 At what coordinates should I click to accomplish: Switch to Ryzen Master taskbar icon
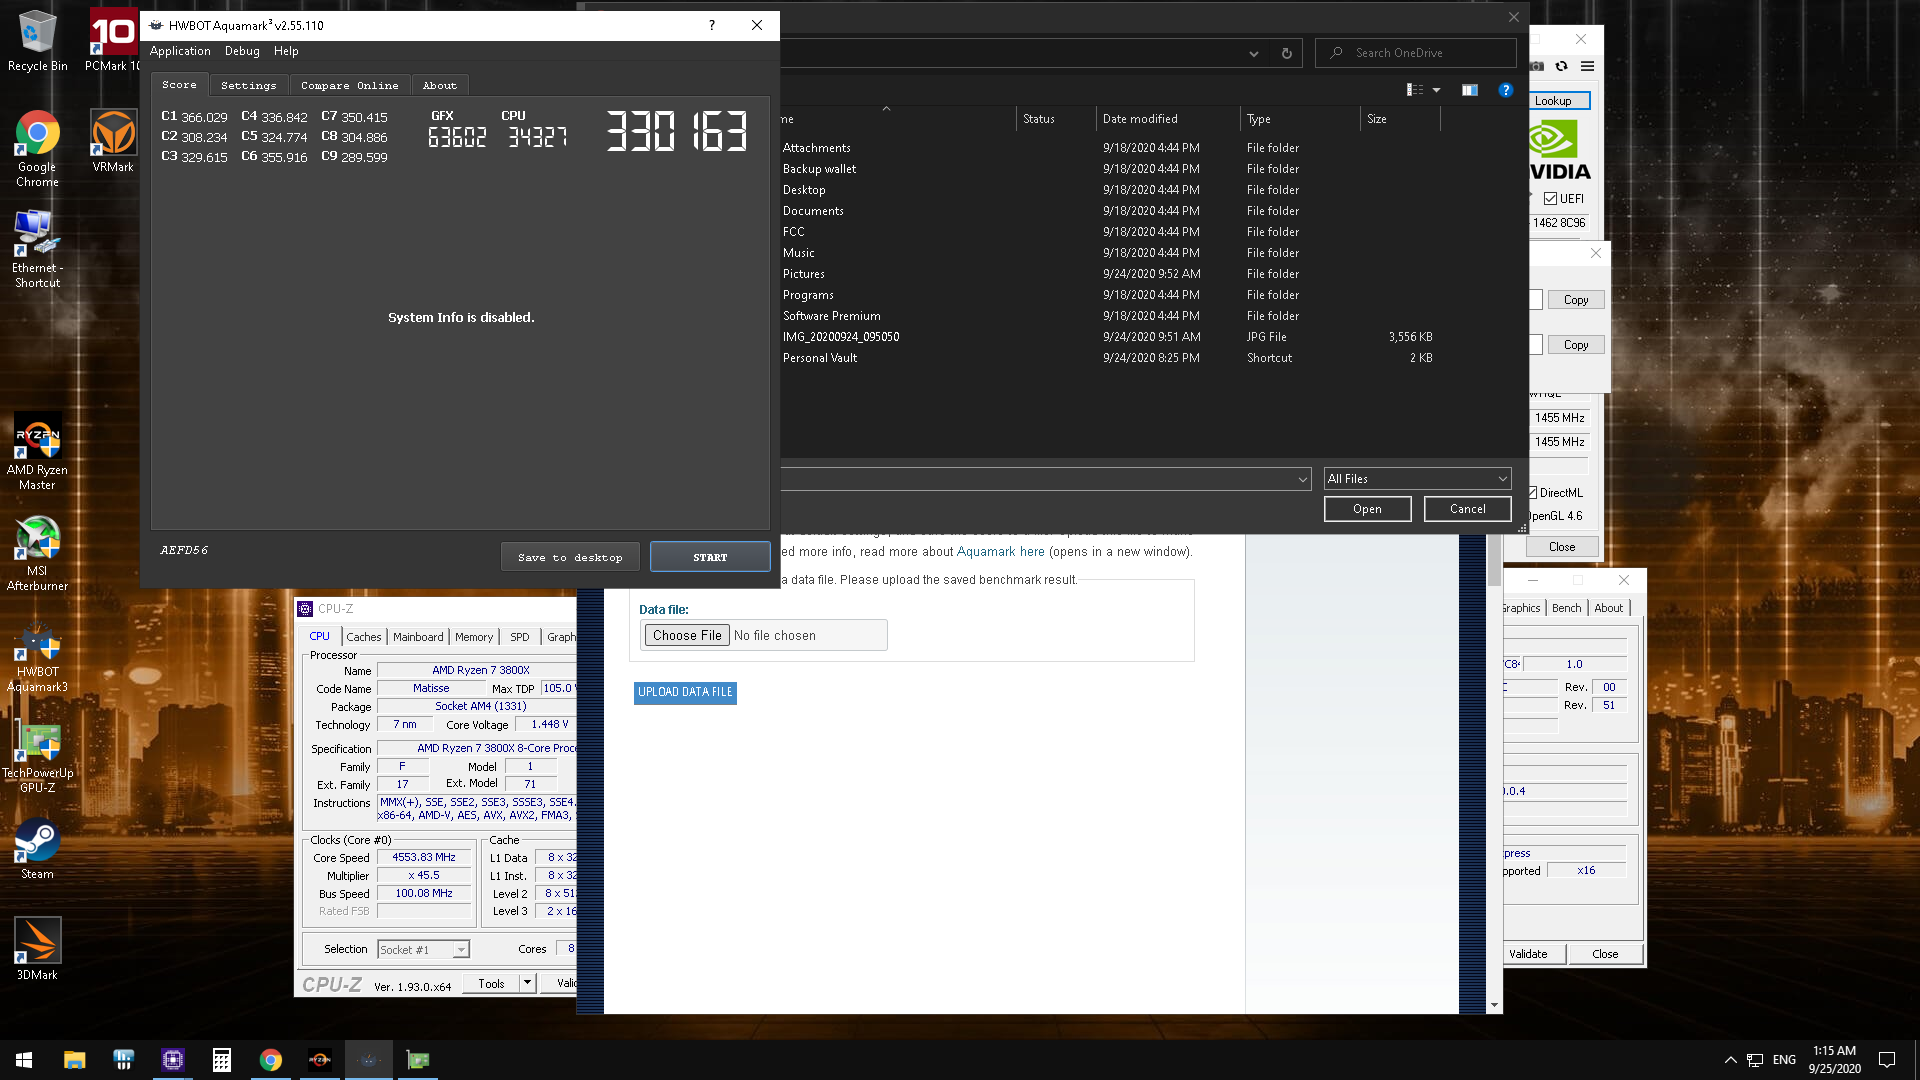click(320, 1060)
